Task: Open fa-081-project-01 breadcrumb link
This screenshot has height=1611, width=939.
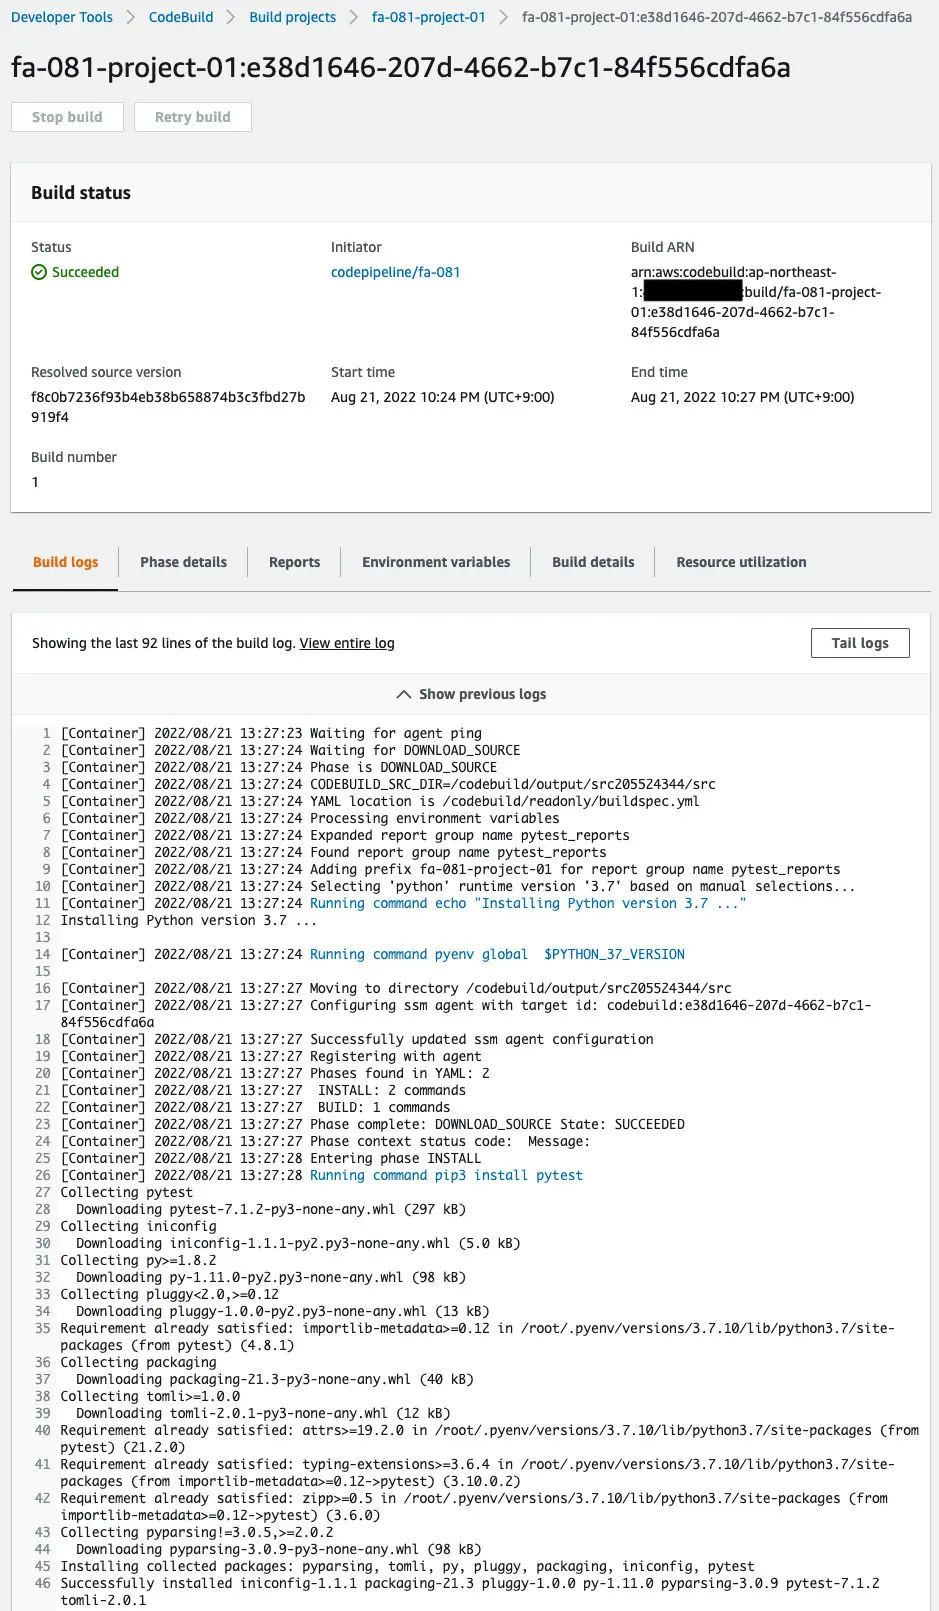Action: [x=428, y=17]
